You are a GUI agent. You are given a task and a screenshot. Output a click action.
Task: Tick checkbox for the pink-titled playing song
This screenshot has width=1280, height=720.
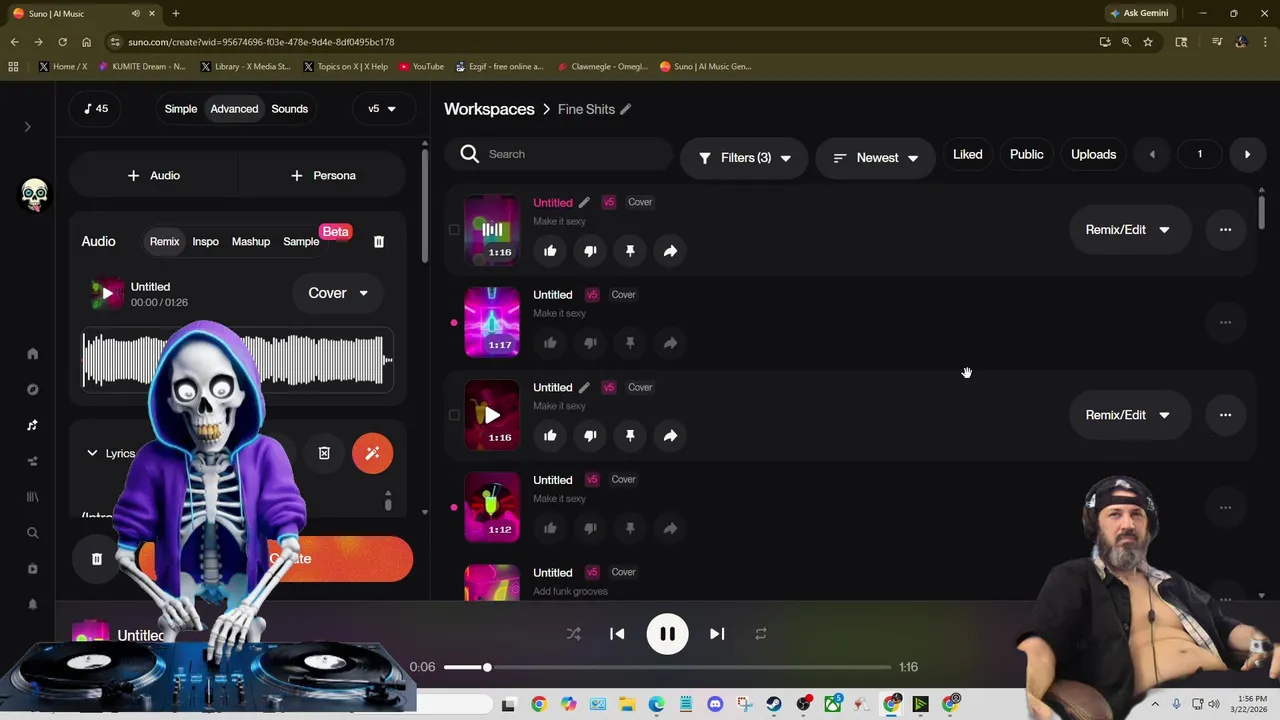click(454, 230)
